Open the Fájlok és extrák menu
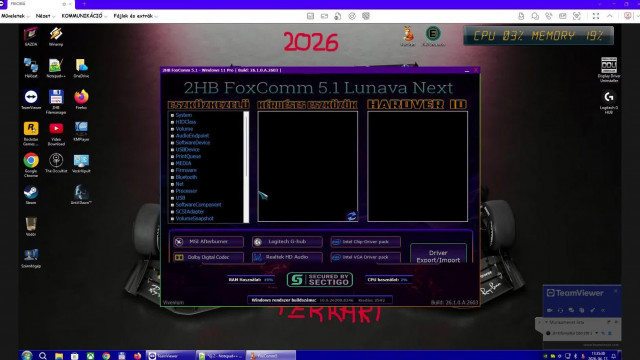The width and height of the screenshot is (640, 360). 136,16
